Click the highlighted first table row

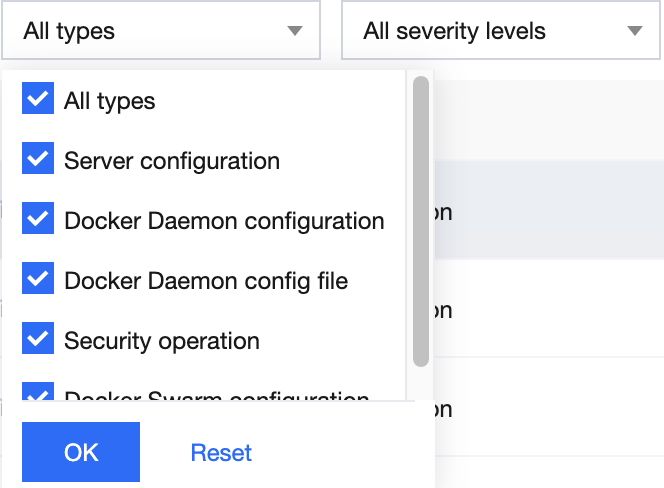[550, 210]
